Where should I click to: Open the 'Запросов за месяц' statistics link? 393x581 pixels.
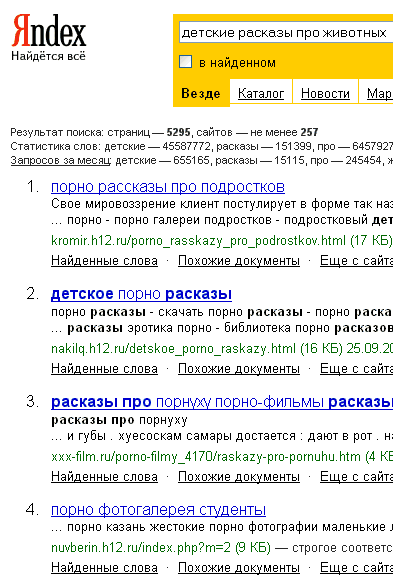pyautogui.click(x=61, y=160)
